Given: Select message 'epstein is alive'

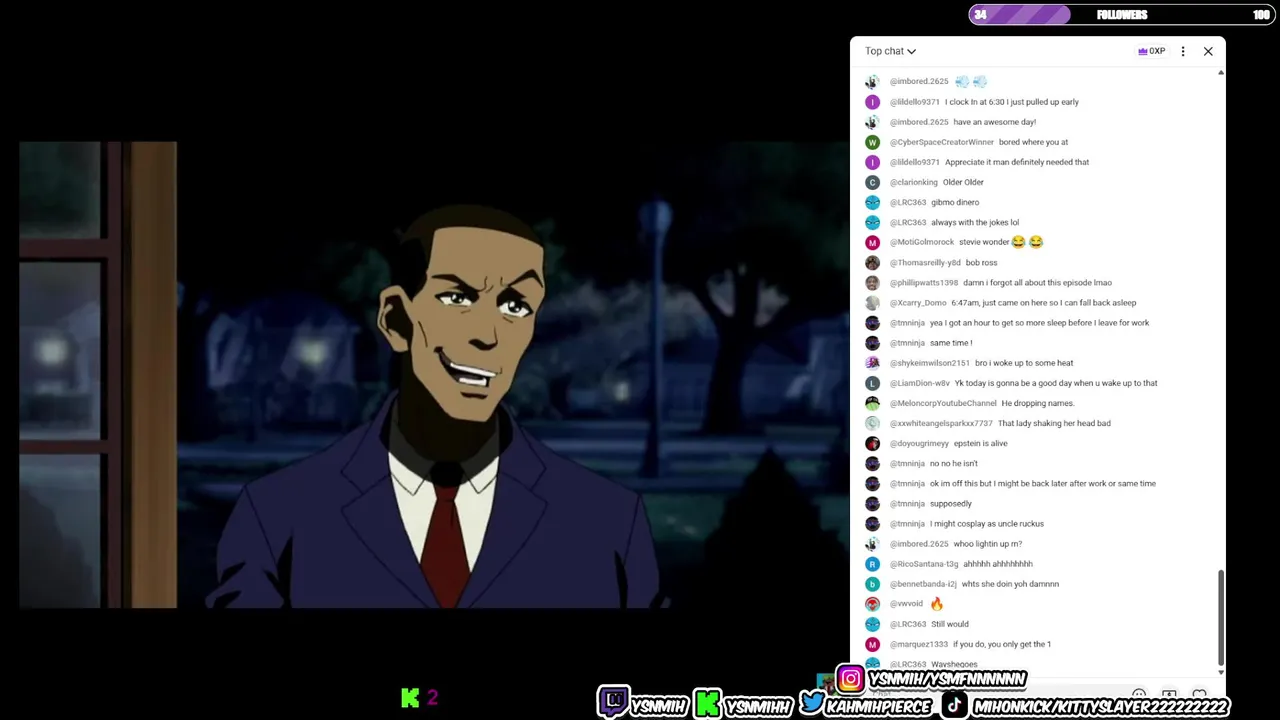Looking at the screenshot, I should (980, 443).
